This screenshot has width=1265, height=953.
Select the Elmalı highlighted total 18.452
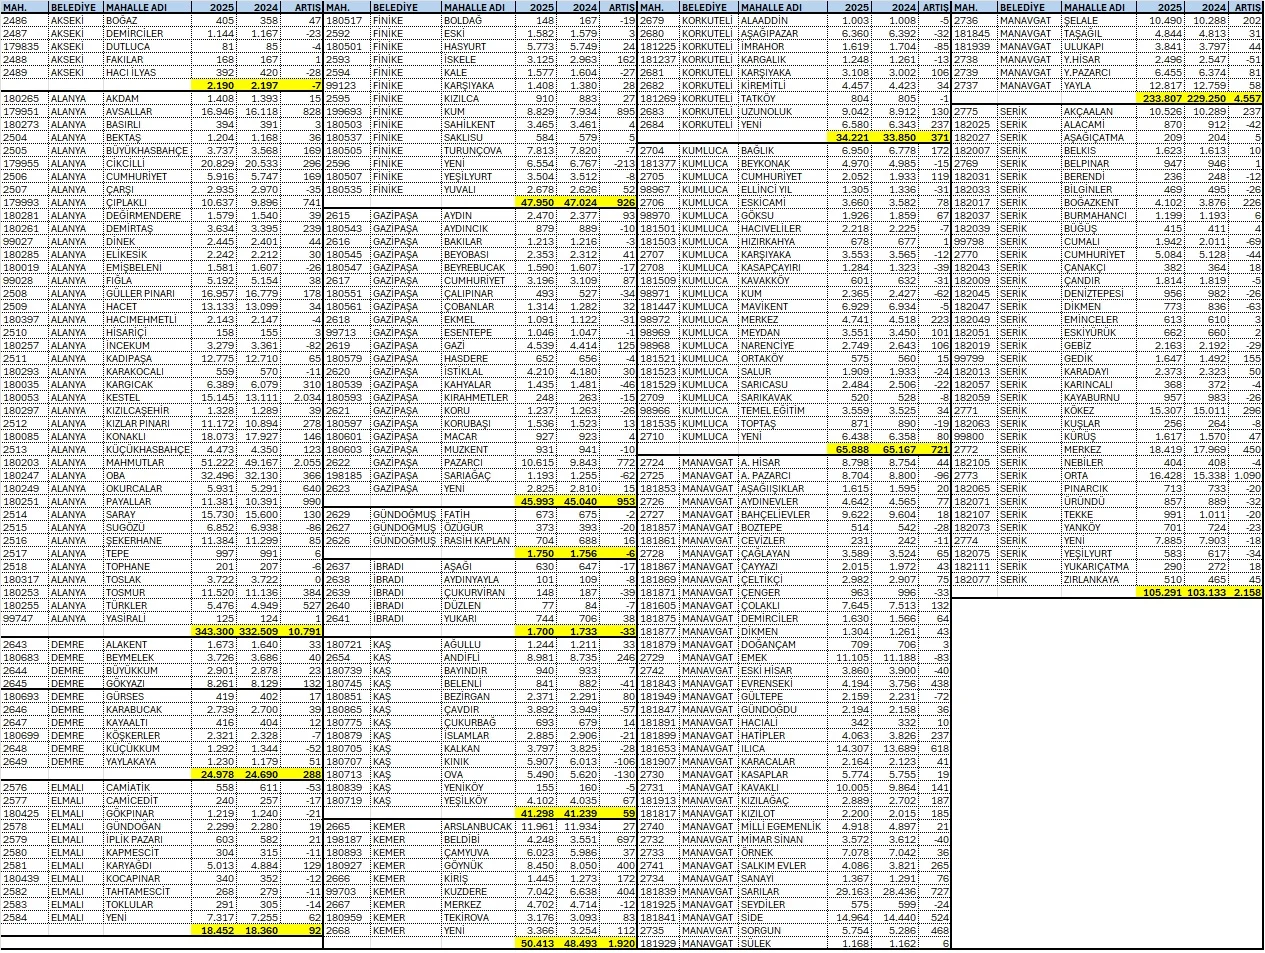[x=214, y=930]
